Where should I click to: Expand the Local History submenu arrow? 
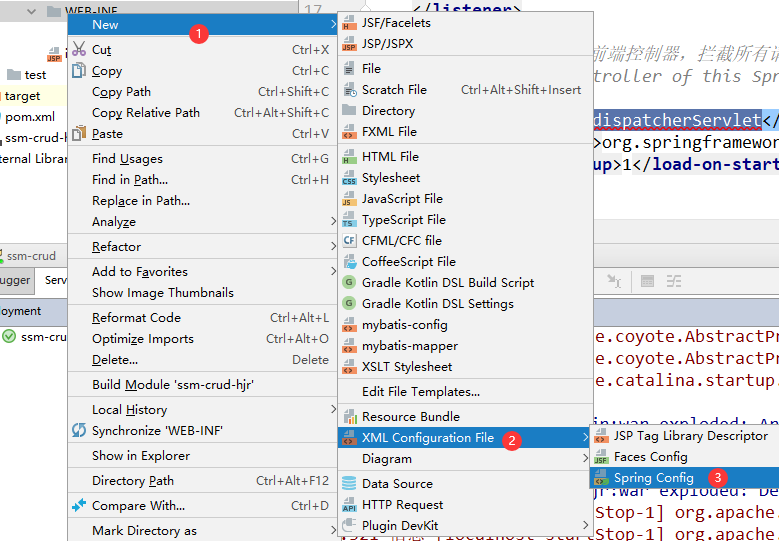(x=333, y=409)
